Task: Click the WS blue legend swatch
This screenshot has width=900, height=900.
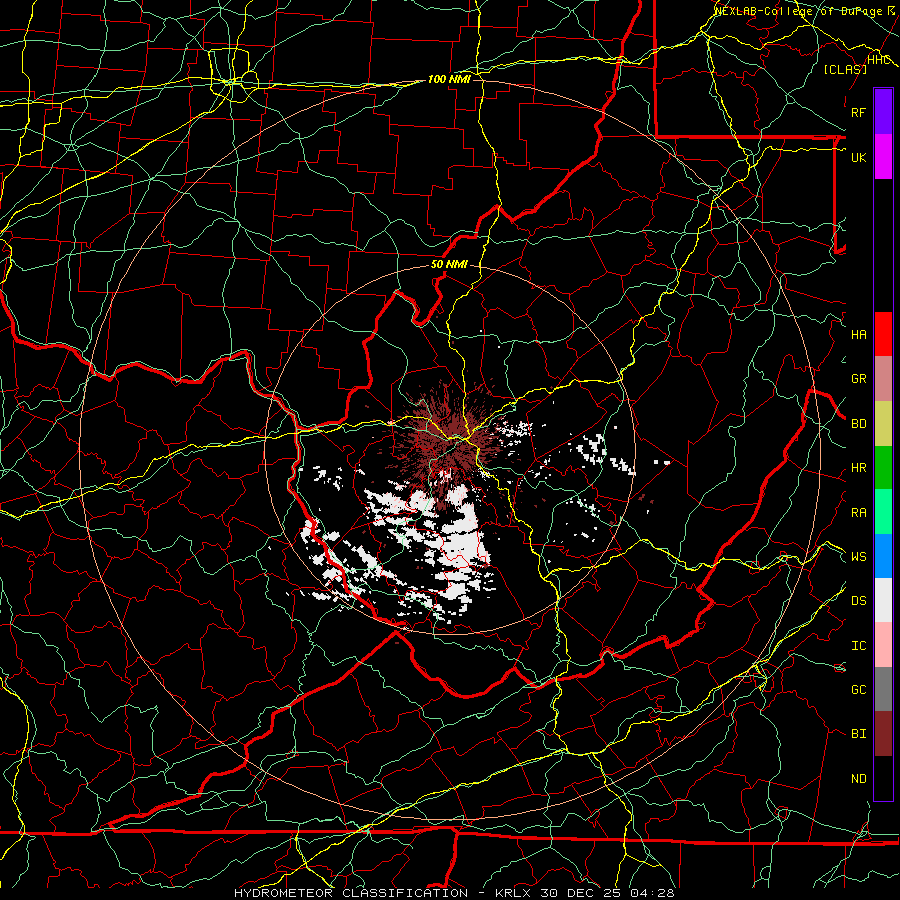Action: pos(883,556)
